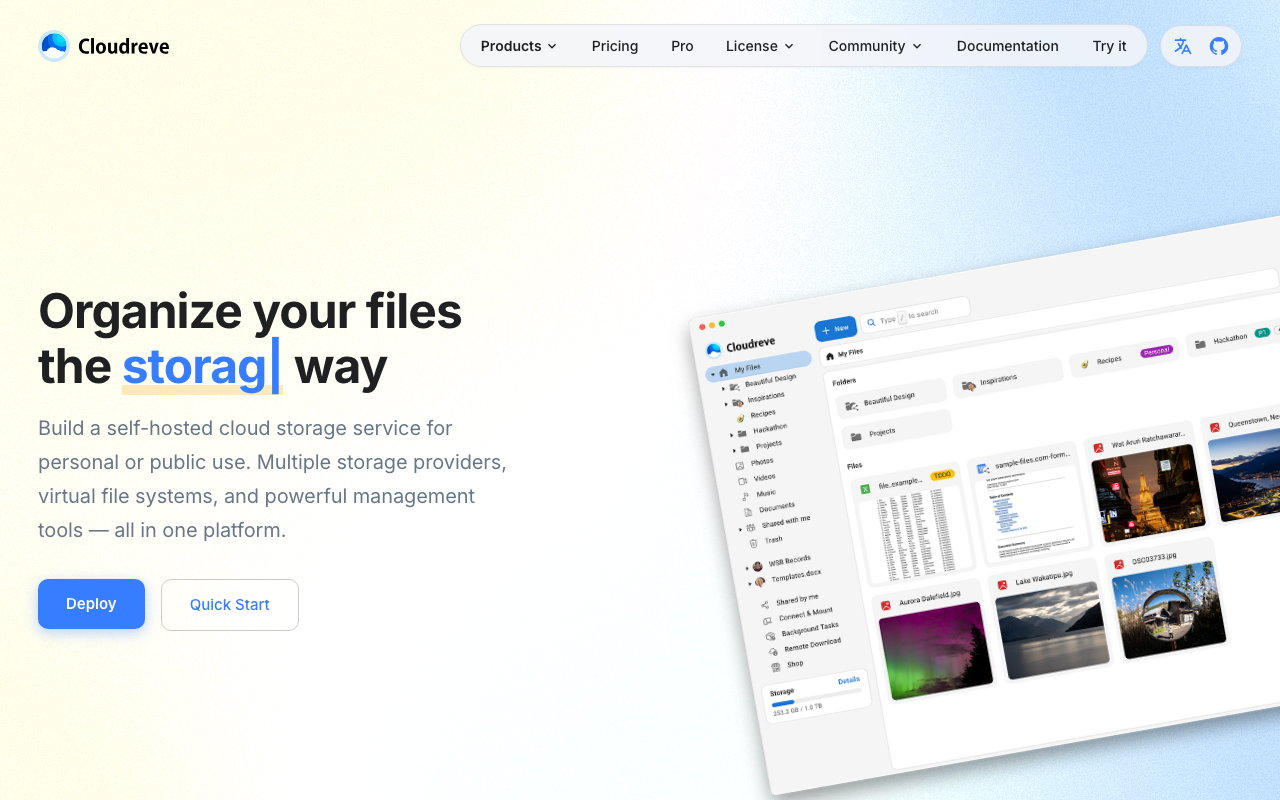Open the Inspirations folder card

click(1007, 376)
